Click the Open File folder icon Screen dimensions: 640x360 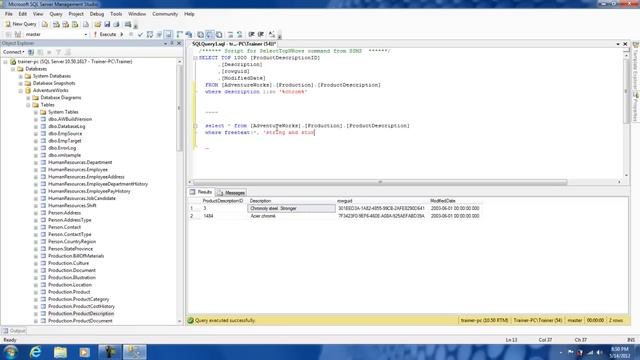click(x=98, y=24)
